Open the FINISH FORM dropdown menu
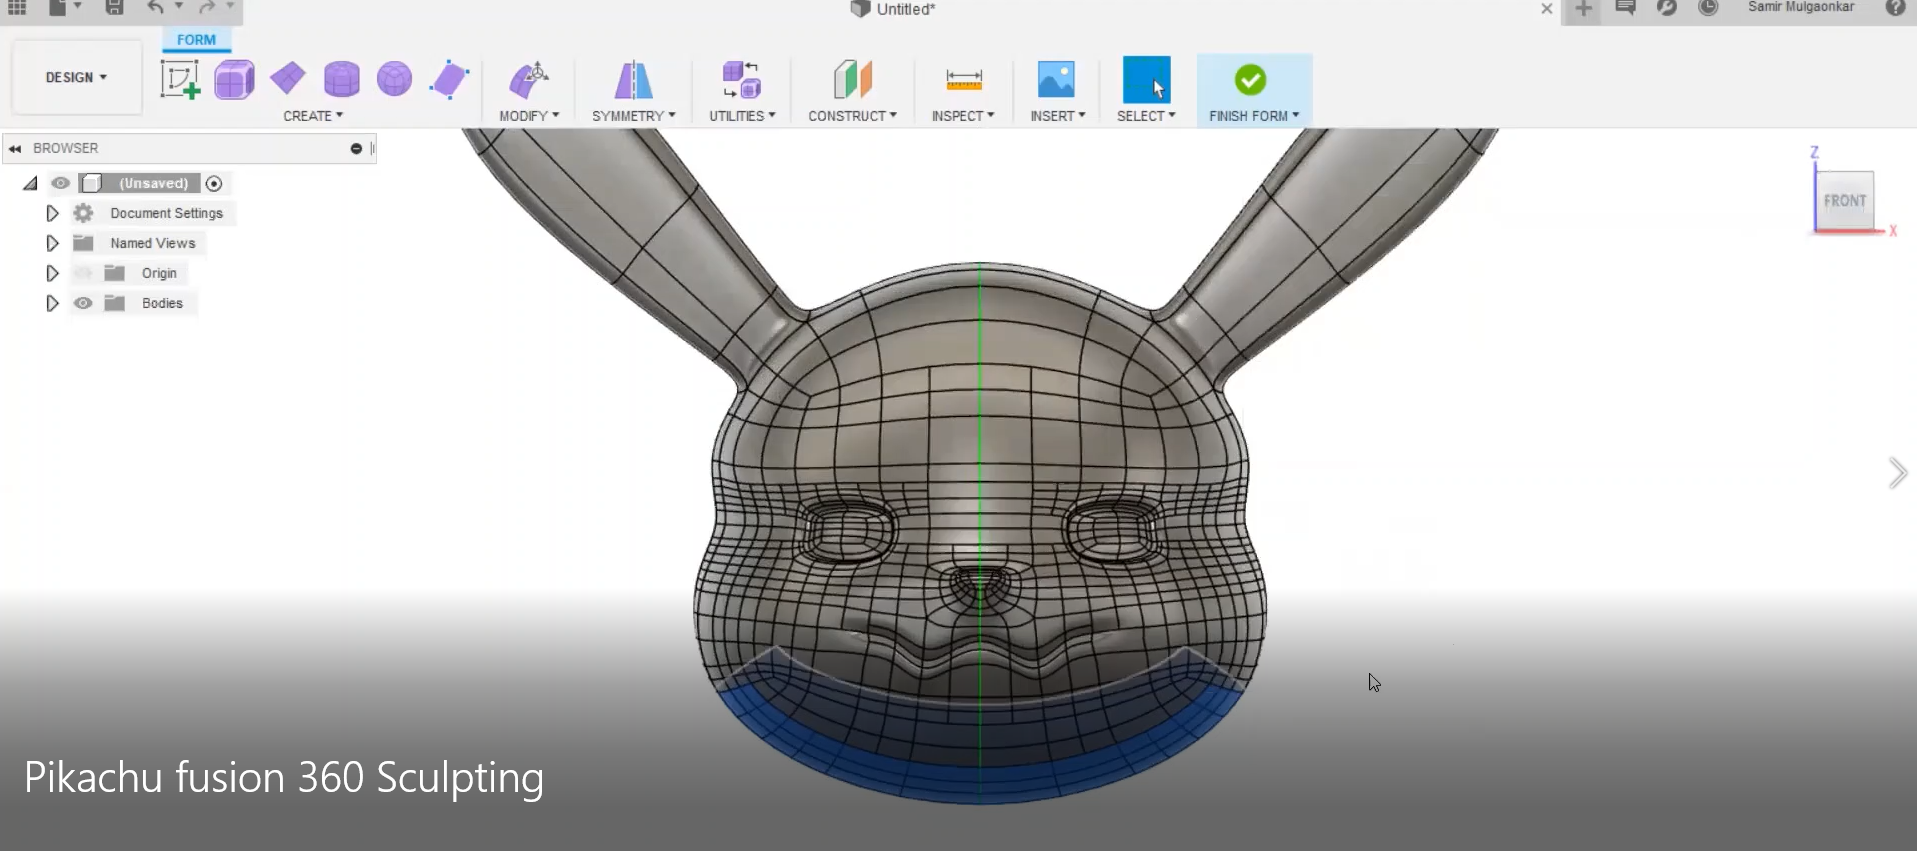This screenshot has height=851, width=1917. (1254, 116)
